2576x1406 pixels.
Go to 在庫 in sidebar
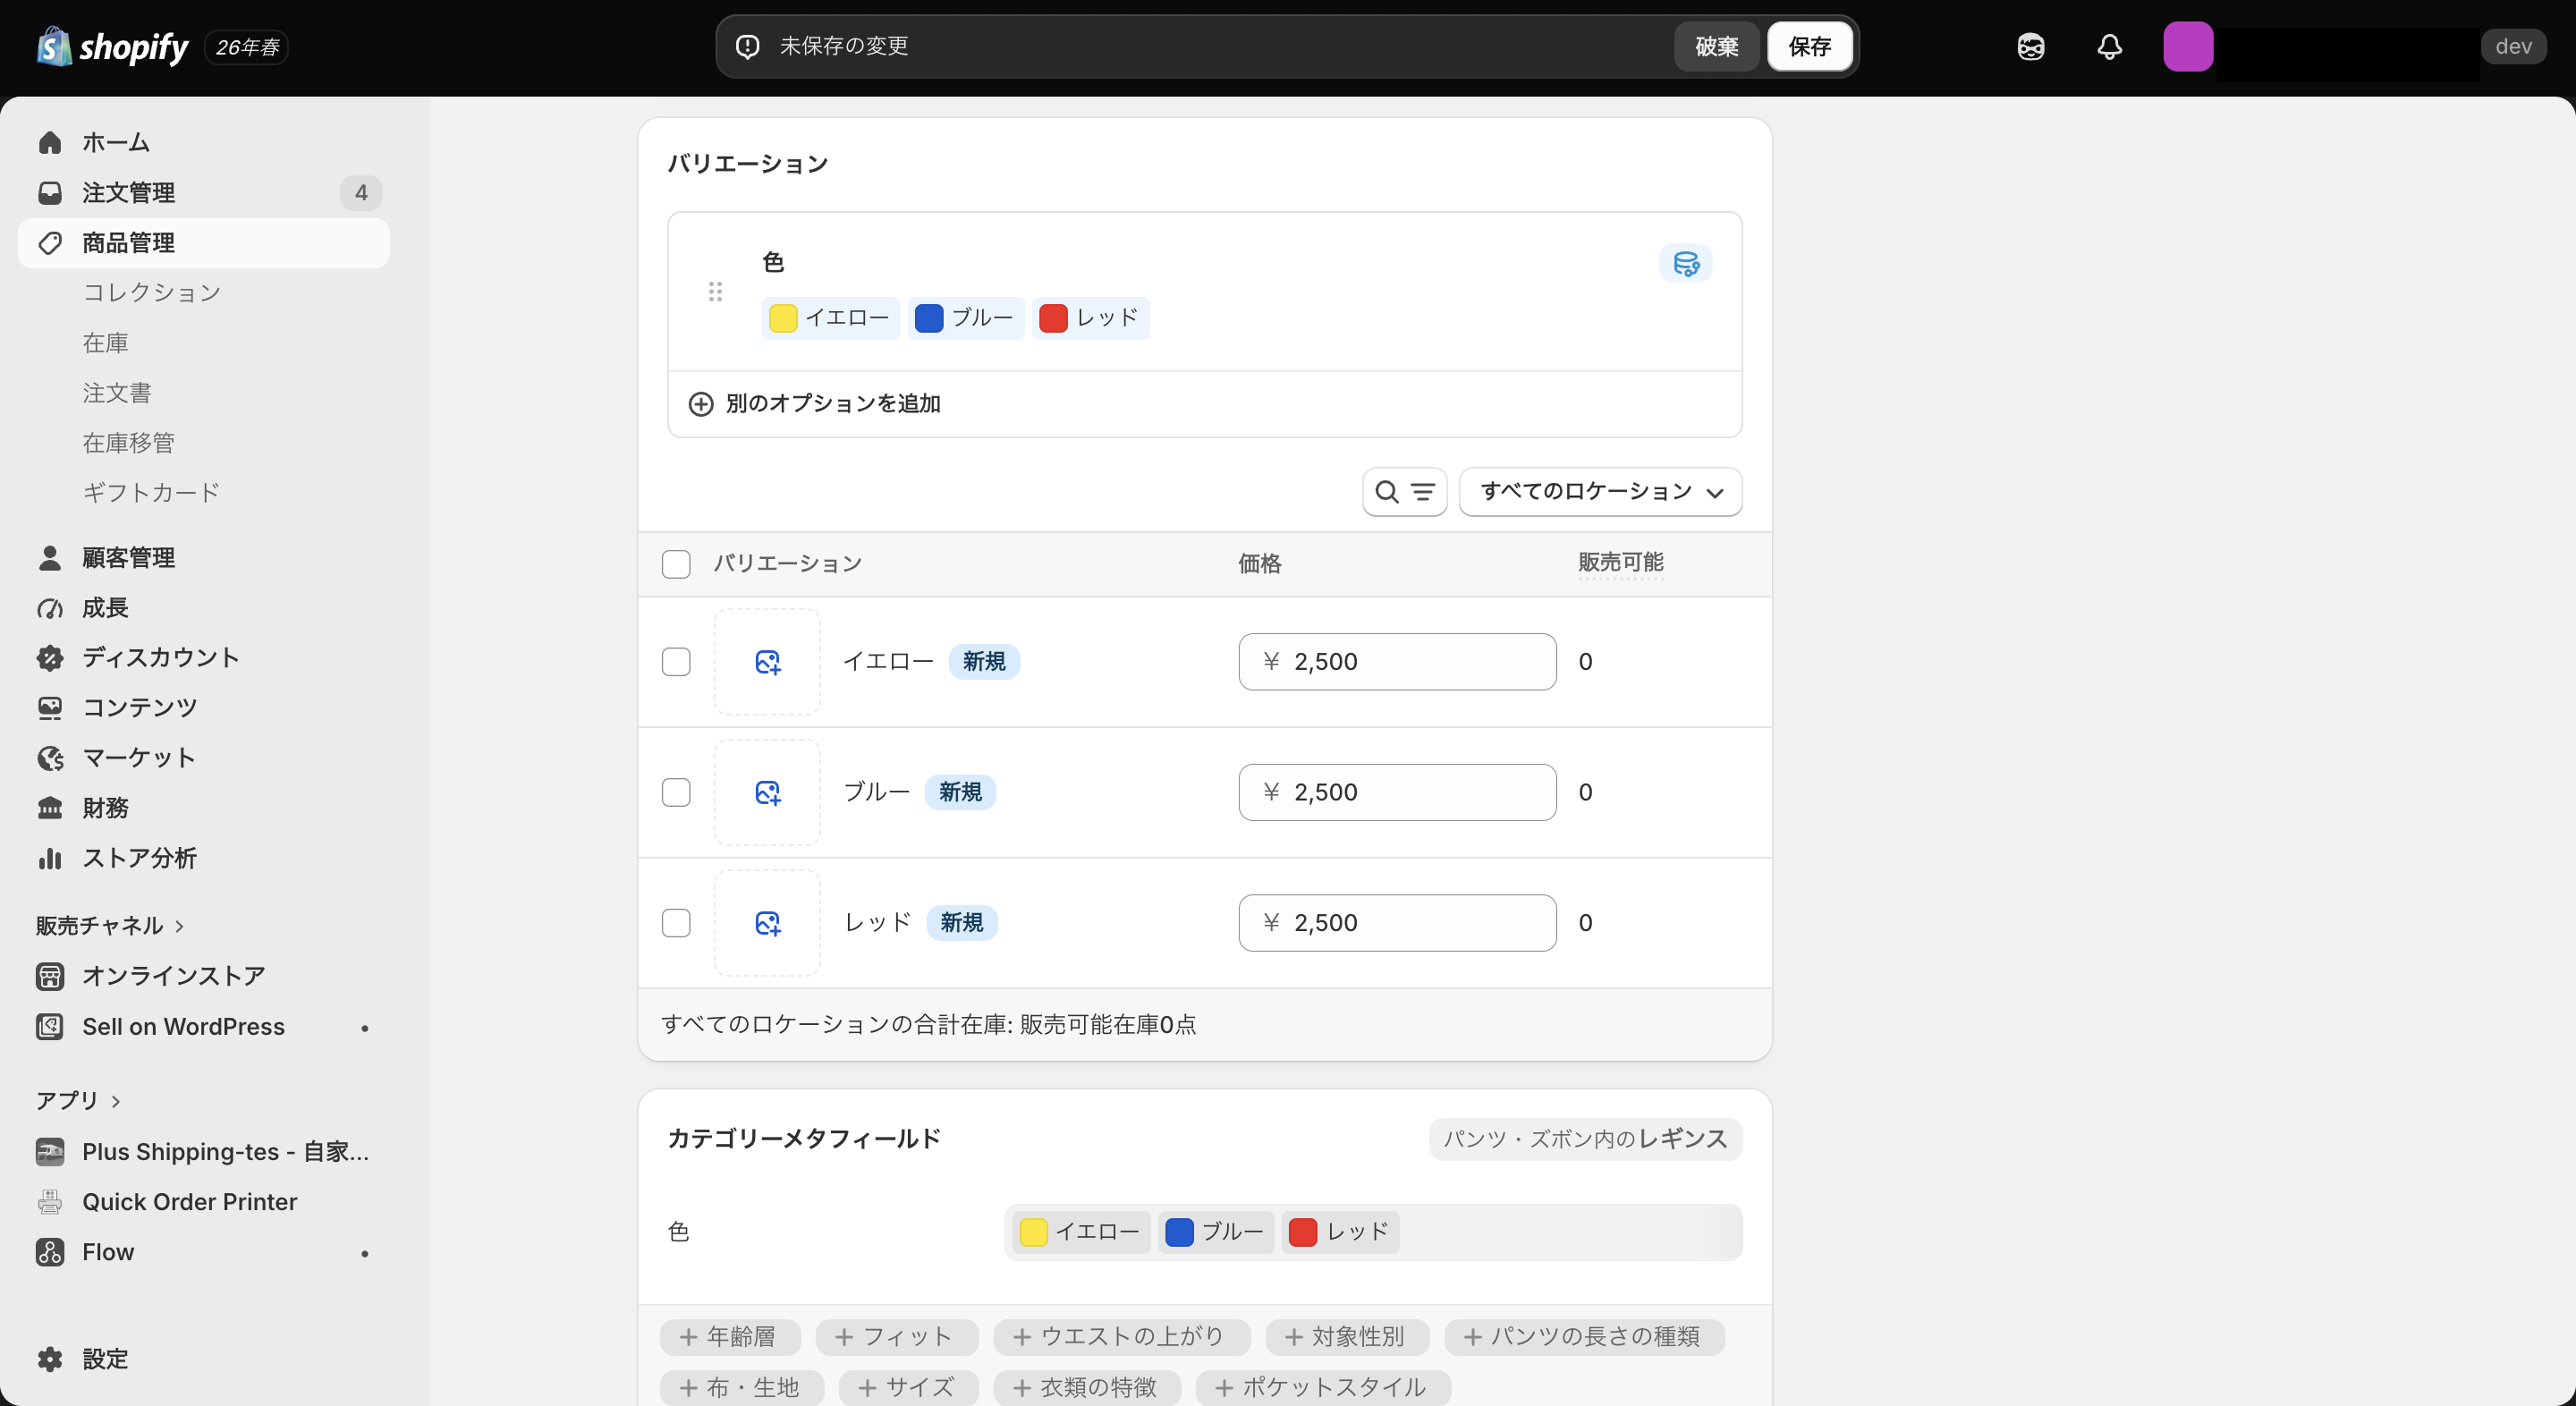(x=105, y=342)
